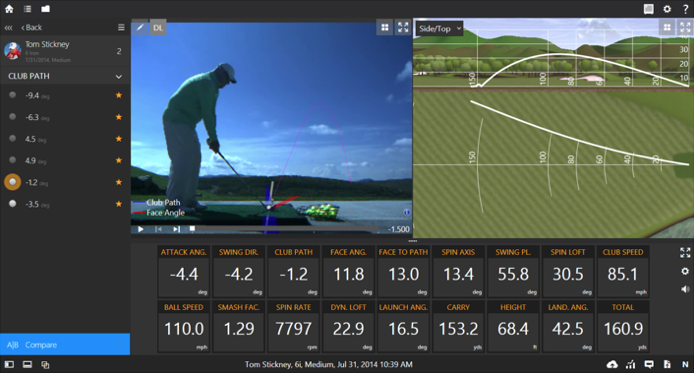Play the swing video

coord(140,229)
